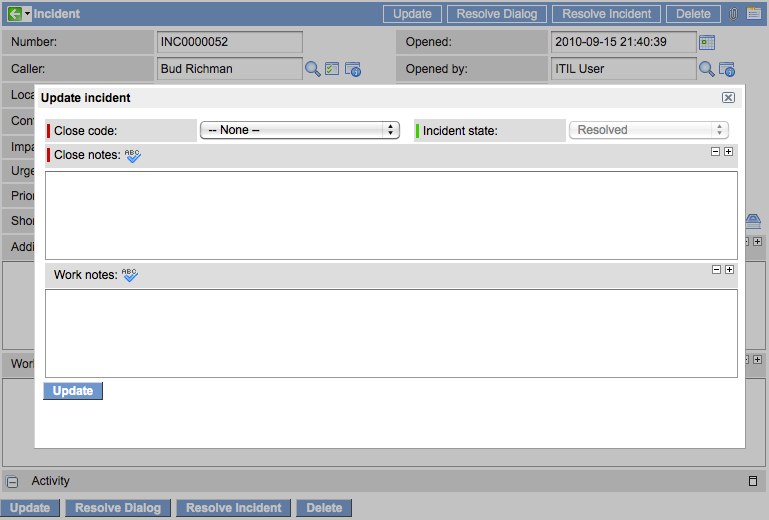Show Caller reference info icon
769x520 pixels.
pos(353,69)
